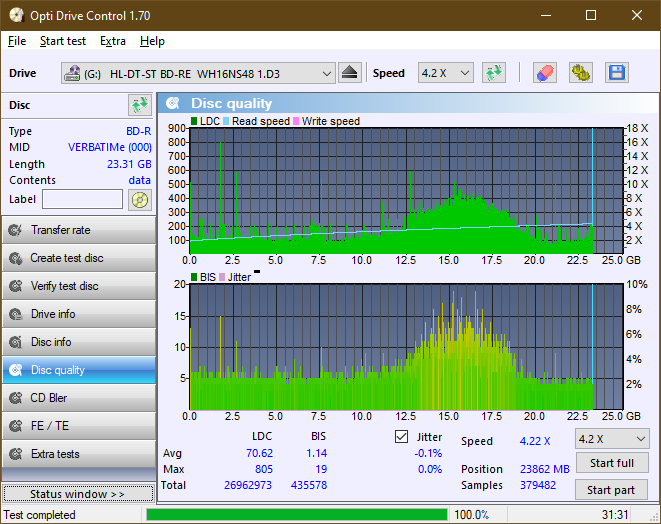Click the disc label icon button
This screenshot has width=661, height=524.
pos(140,199)
